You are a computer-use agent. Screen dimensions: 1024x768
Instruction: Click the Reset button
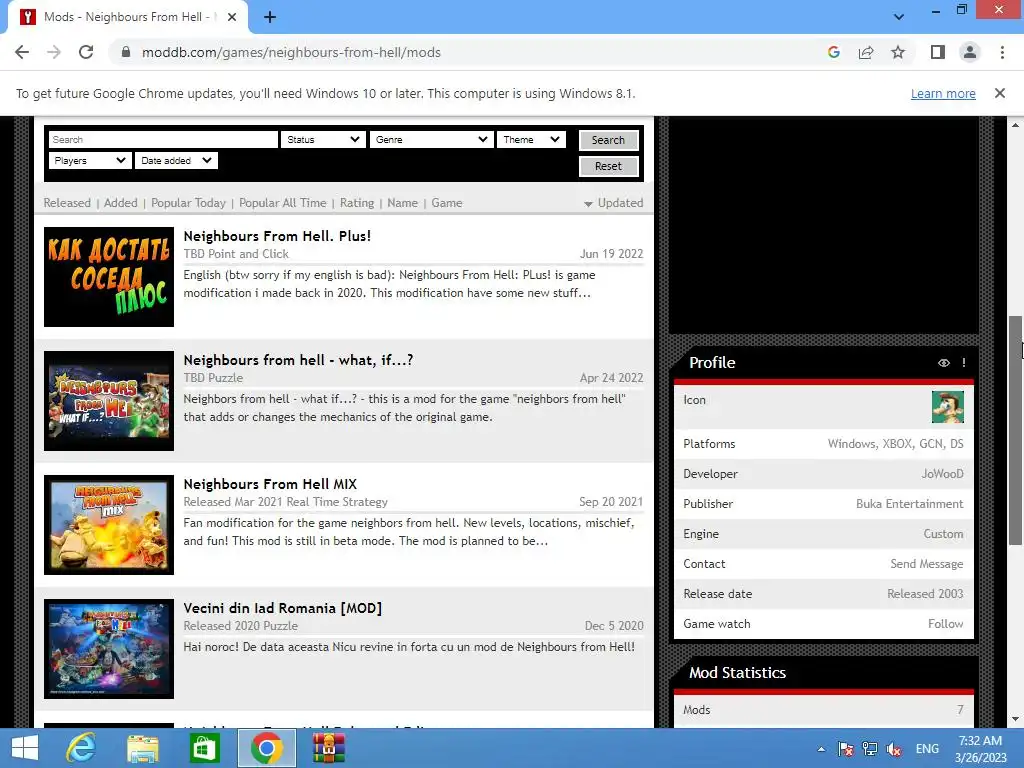[x=608, y=166]
